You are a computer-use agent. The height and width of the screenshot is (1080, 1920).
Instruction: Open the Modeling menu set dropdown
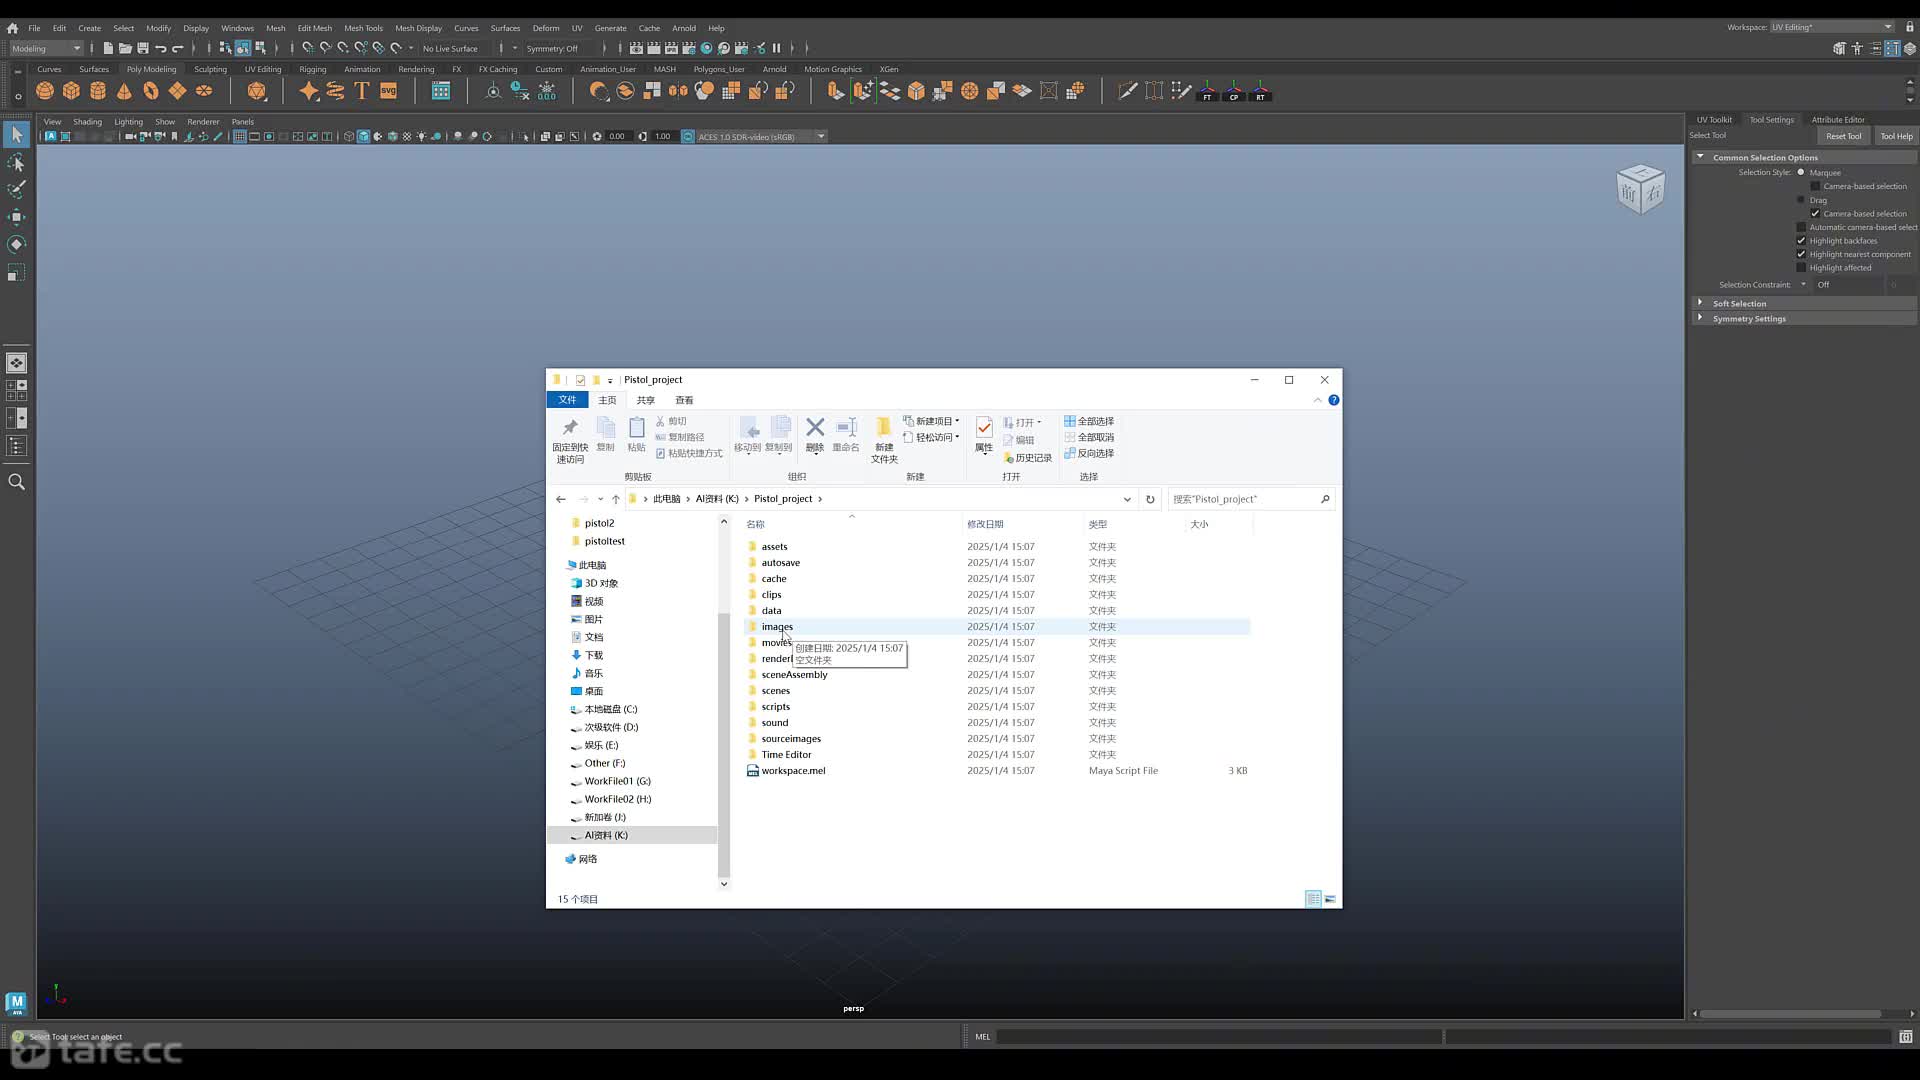[x=46, y=48]
